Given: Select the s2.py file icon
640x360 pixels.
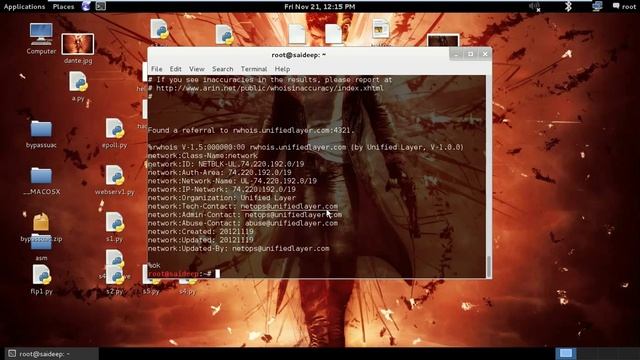Looking at the screenshot, I should pyautogui.click(x=115, y=279).
